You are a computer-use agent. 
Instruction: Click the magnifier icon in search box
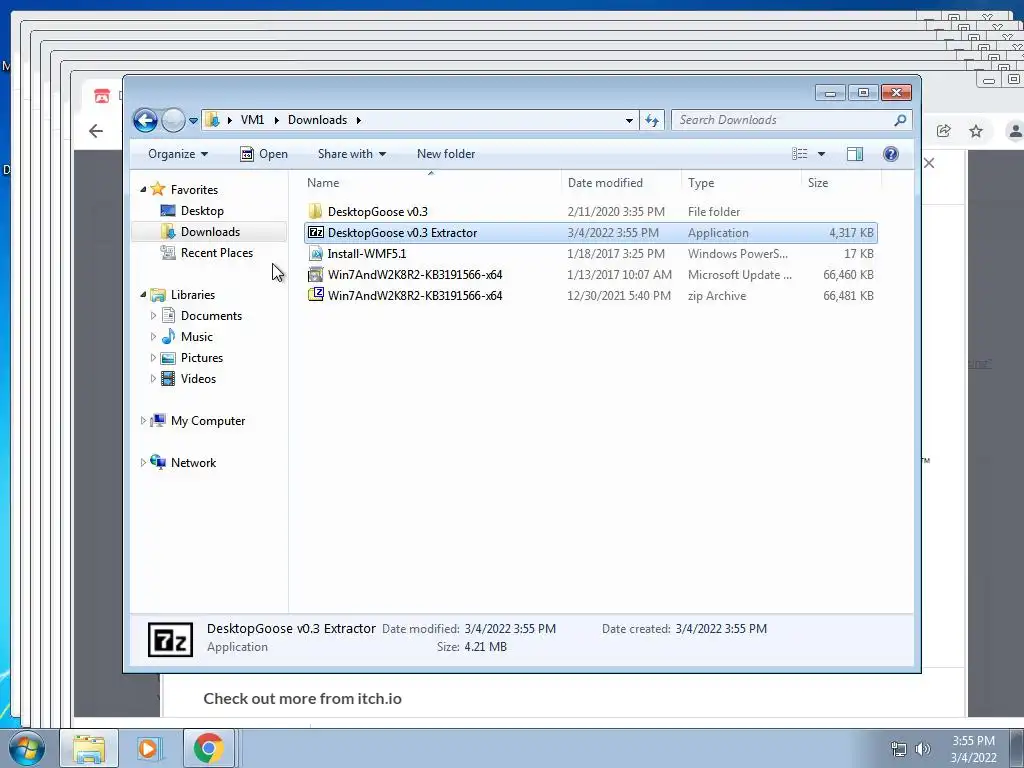coord(901,120)
